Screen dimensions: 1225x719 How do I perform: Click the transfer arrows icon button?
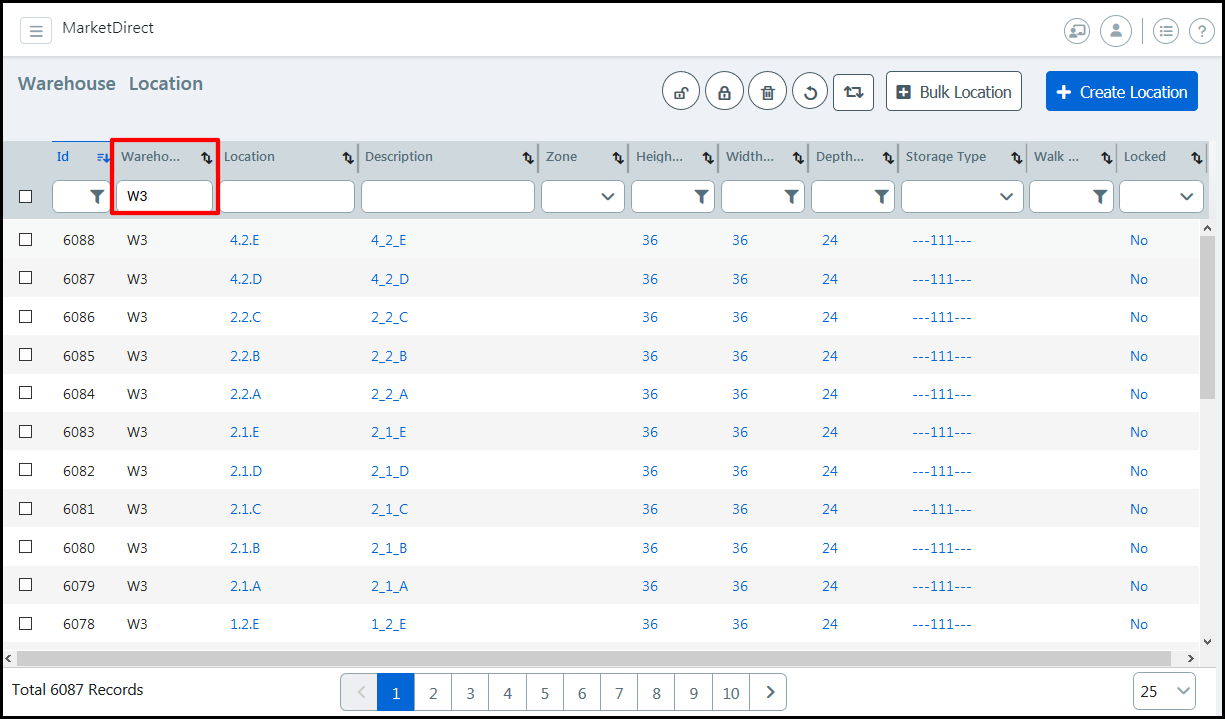click(853, 92)
